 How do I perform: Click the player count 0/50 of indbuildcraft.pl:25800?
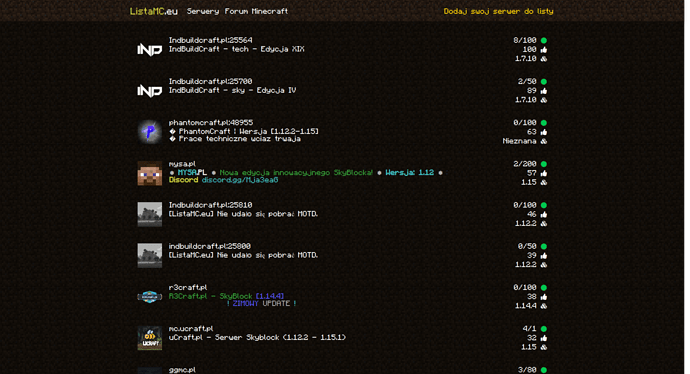527,246
